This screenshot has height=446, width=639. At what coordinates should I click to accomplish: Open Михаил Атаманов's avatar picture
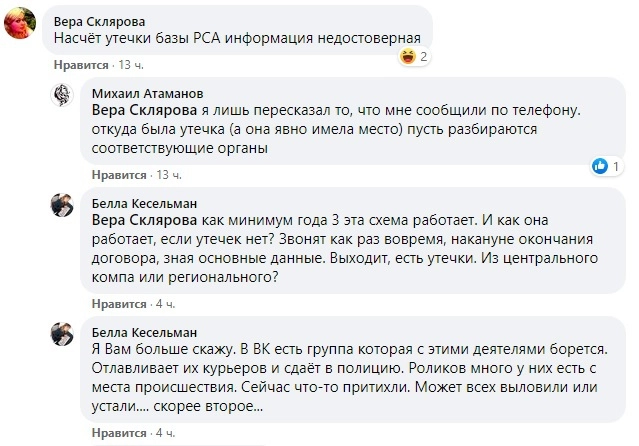(x=63, y=97)
